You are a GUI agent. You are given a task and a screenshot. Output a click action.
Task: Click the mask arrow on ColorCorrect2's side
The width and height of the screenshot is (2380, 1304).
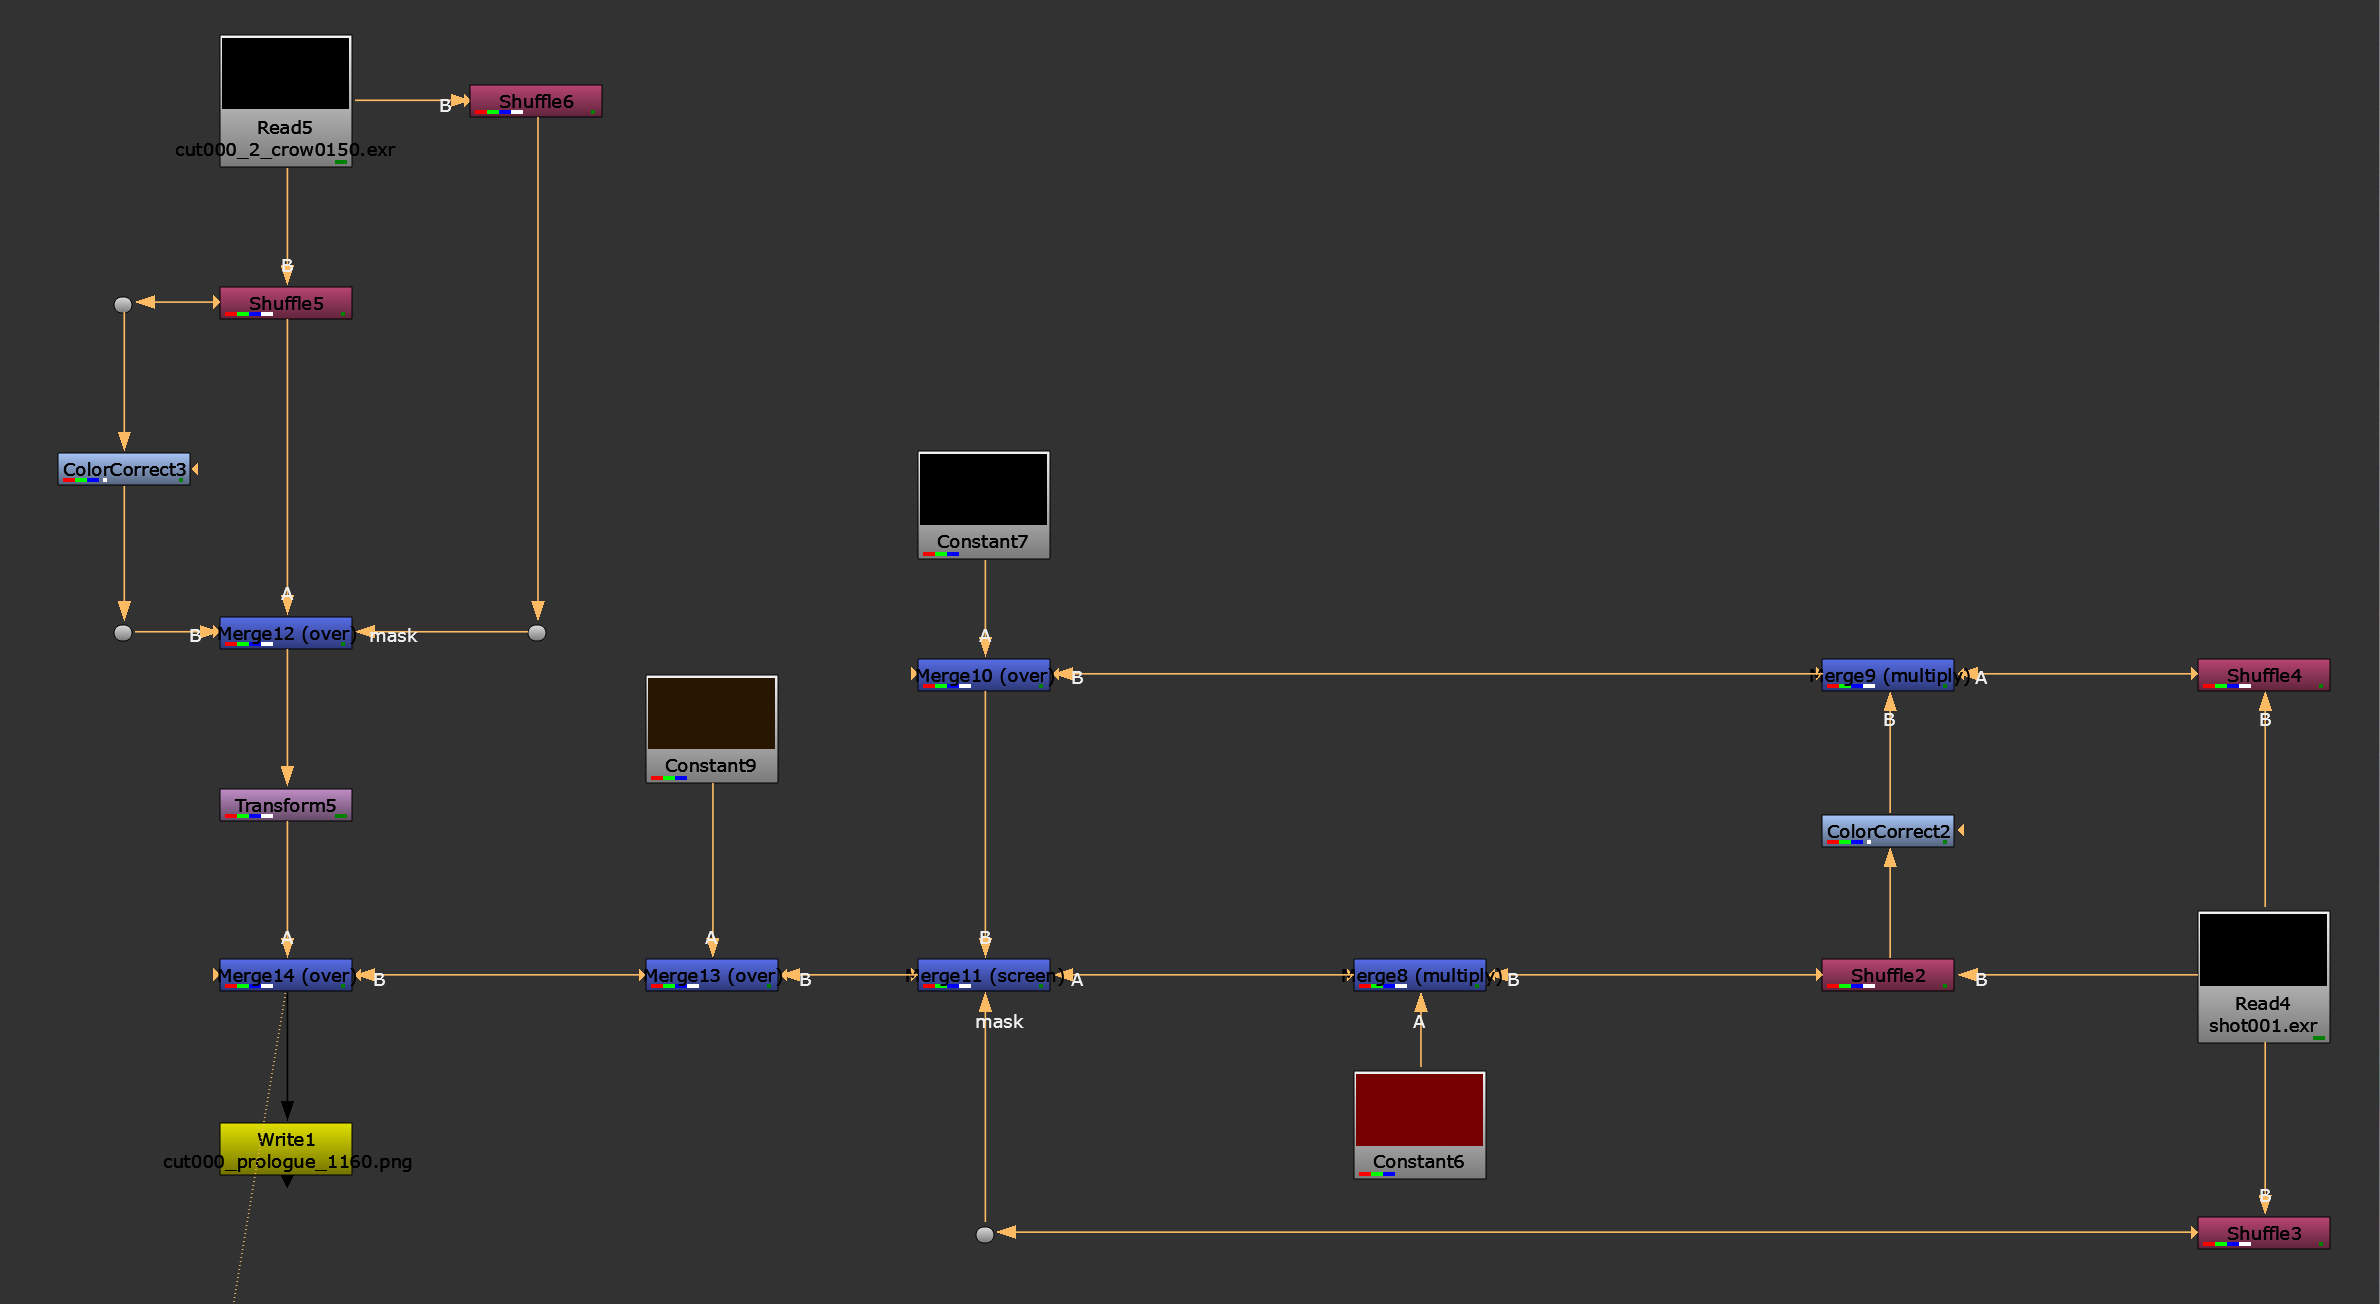[x=1961, y=830]
